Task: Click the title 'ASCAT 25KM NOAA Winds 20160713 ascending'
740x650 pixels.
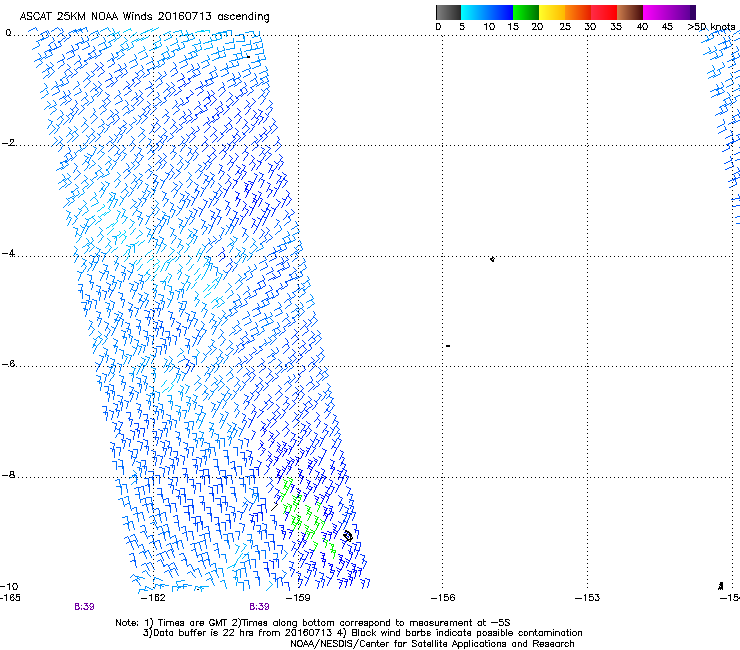Action: coord(144,17)
